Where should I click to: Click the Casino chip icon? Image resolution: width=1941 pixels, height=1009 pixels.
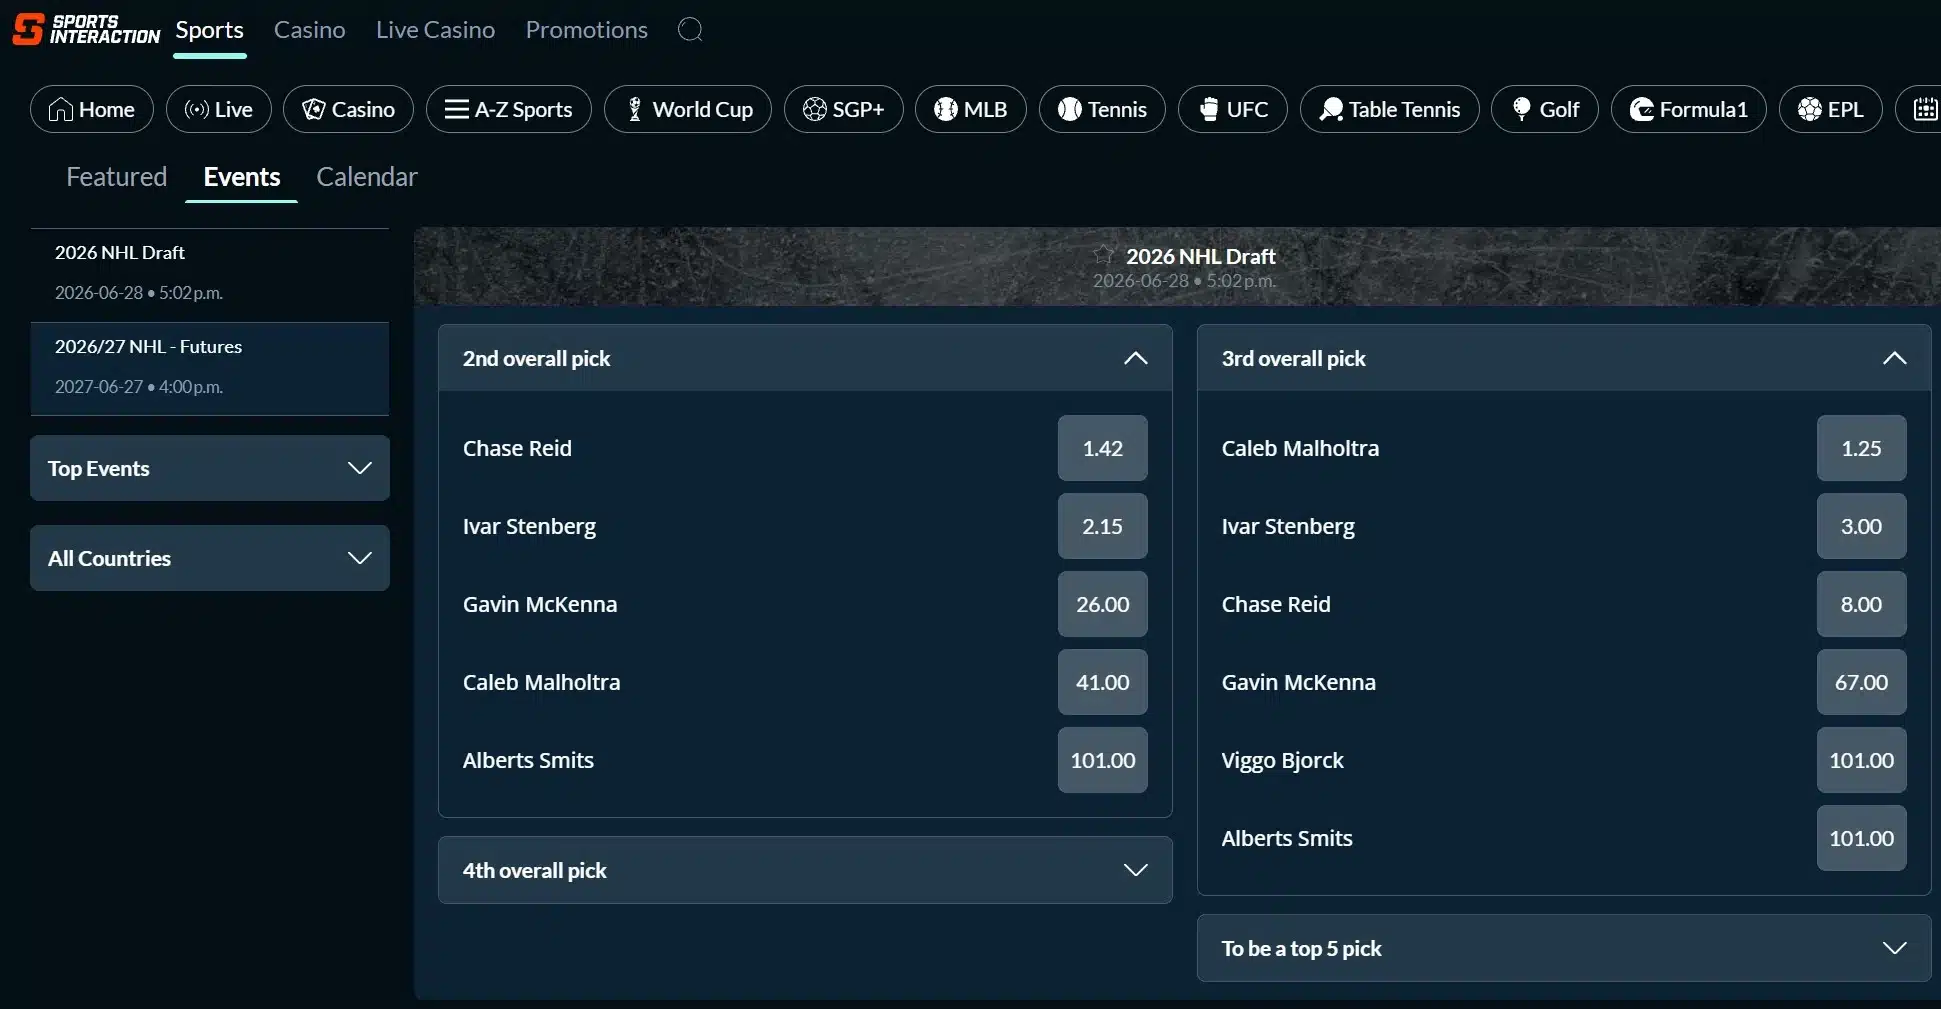[314, 109]
